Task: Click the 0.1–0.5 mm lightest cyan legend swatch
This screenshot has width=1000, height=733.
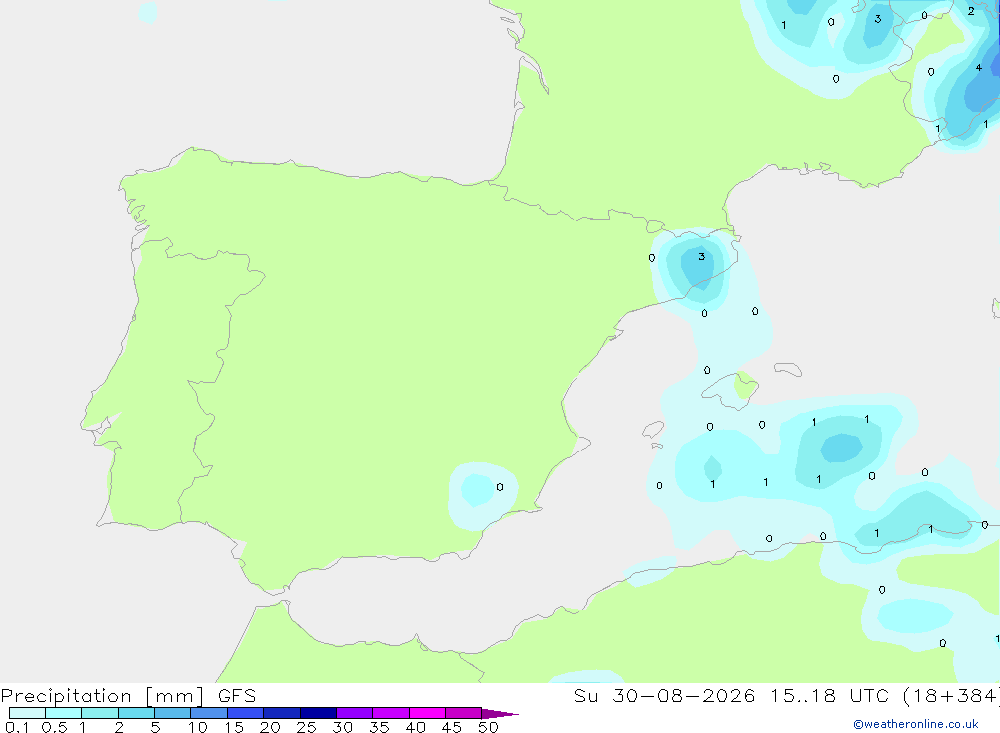Action: (x=27, y=713)
